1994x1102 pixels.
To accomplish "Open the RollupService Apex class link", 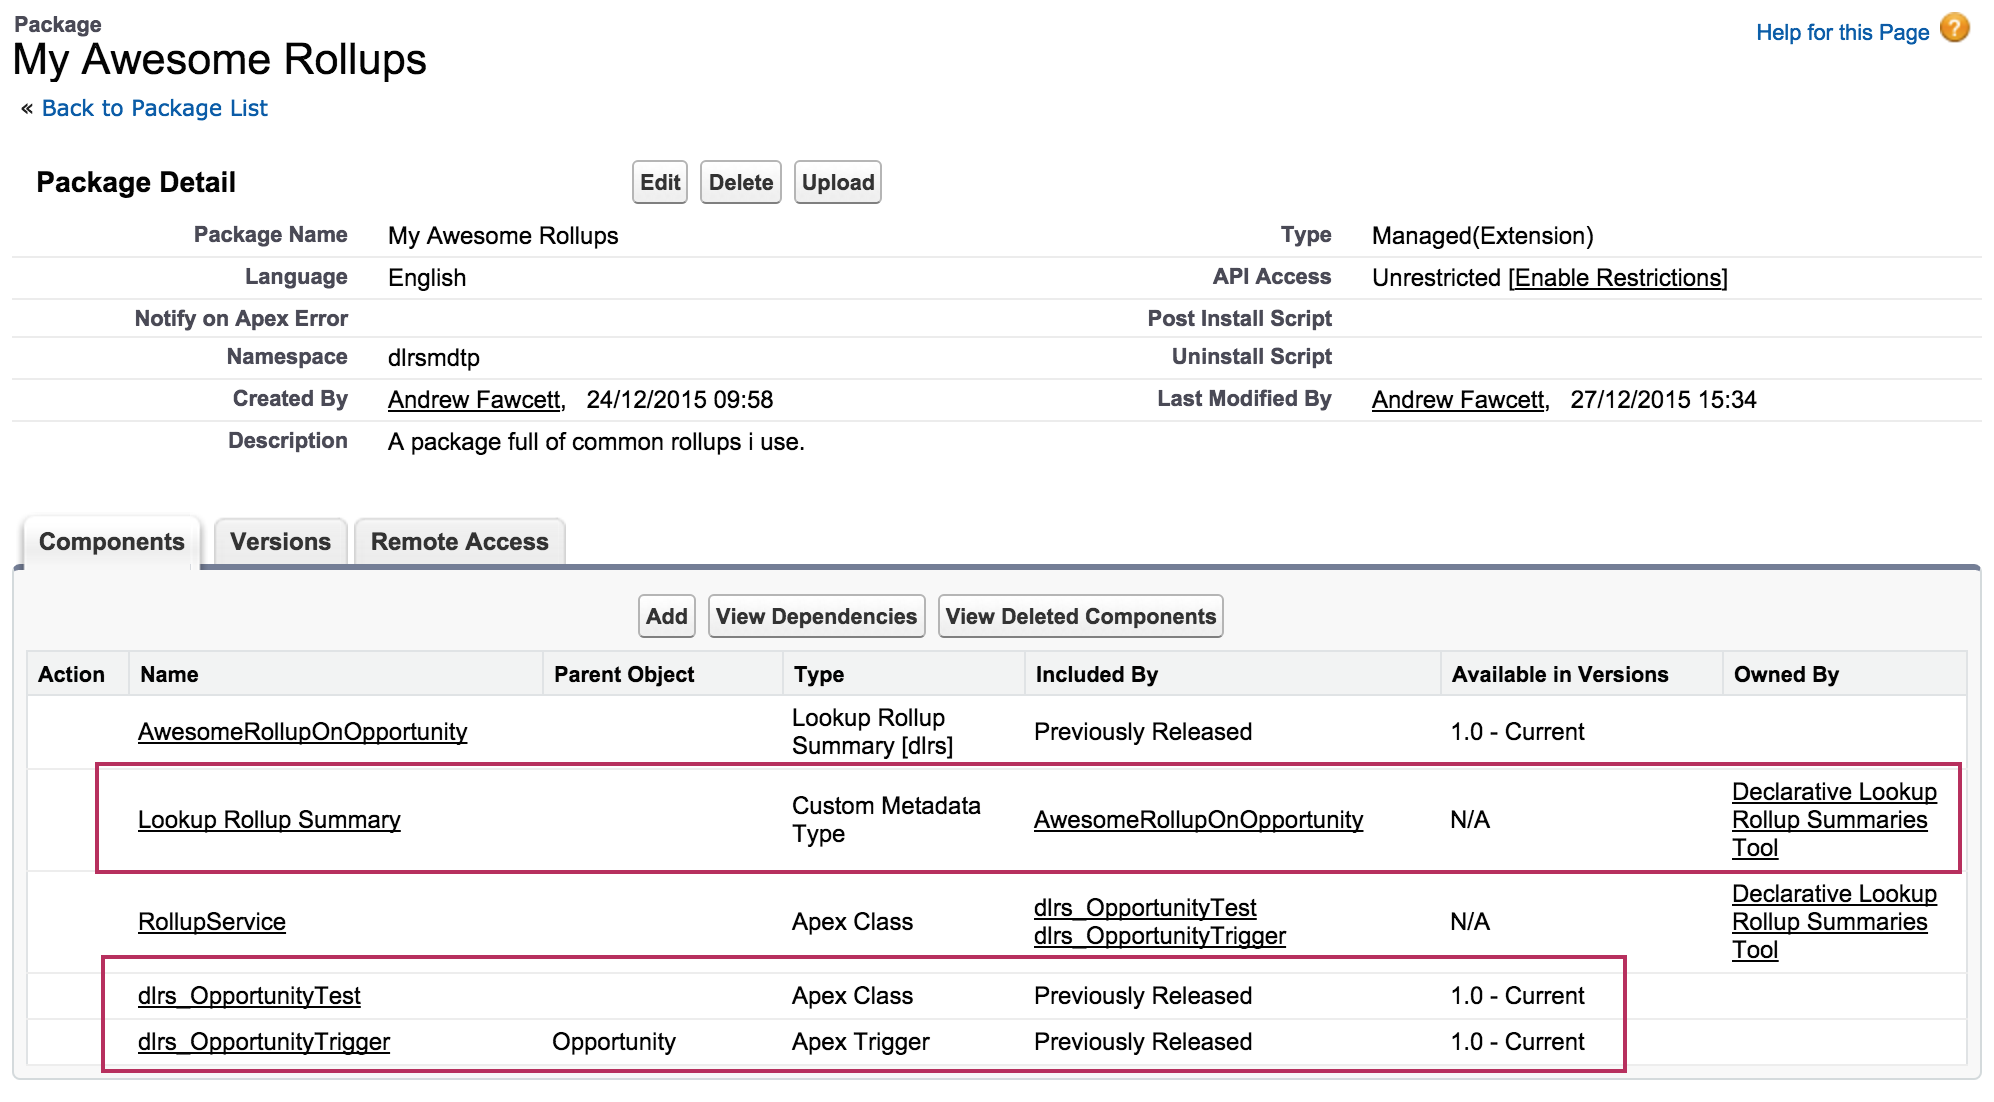I will tap(212, 922).
